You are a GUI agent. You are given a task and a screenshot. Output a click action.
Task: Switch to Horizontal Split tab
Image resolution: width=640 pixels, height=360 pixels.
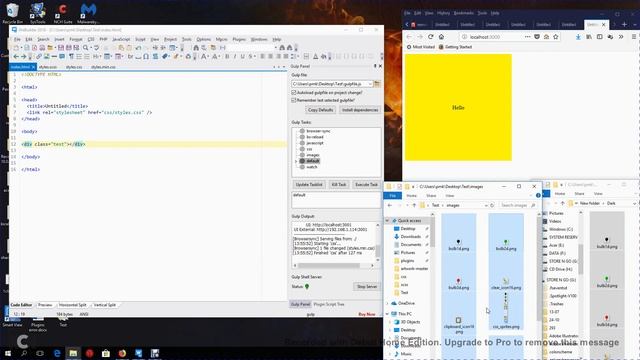tap(73, 305)
